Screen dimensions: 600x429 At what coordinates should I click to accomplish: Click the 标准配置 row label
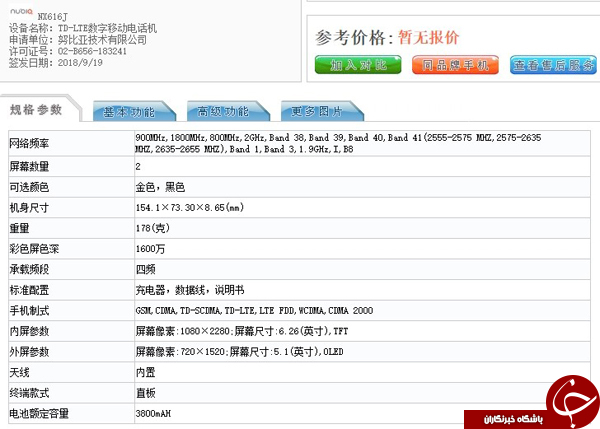pos(29,290)
